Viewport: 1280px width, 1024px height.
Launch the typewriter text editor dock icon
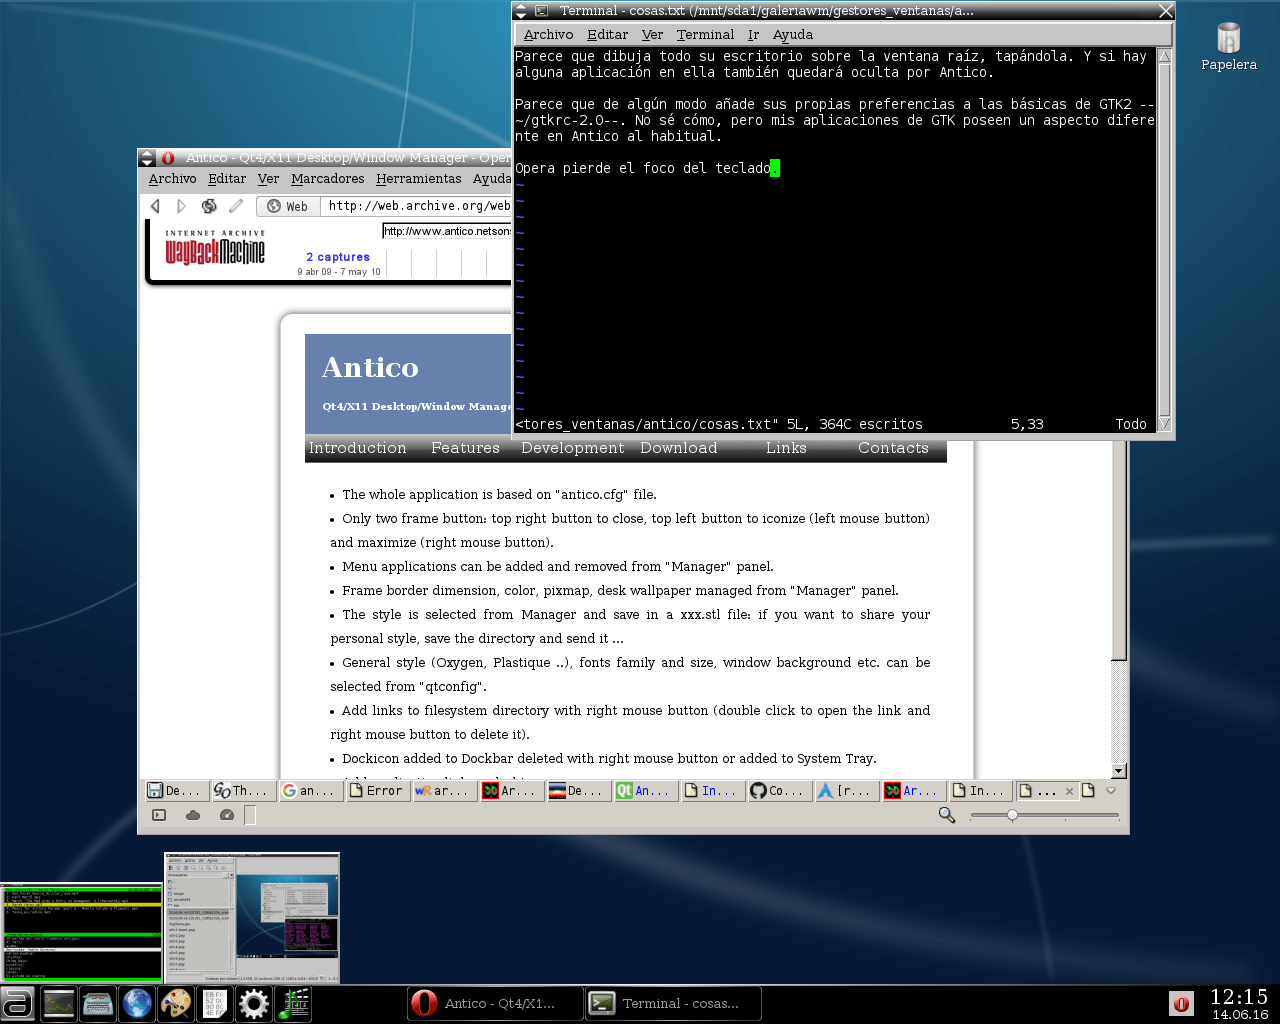98,1003
